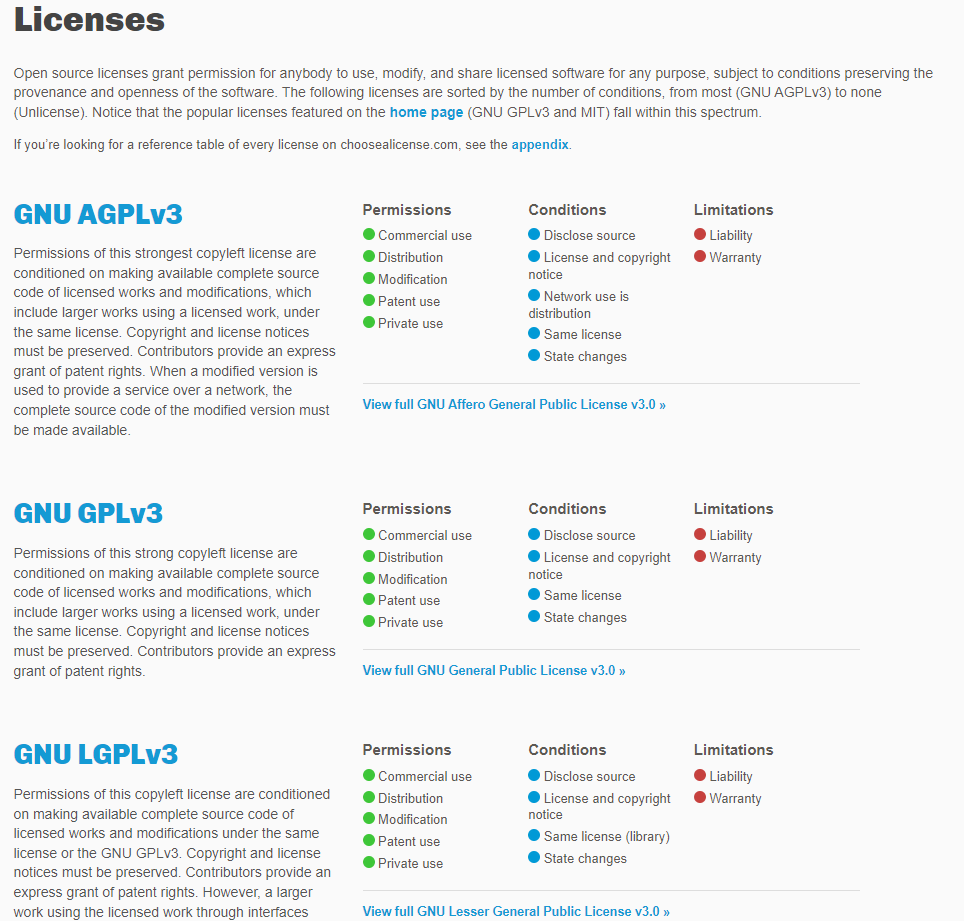View full GNU Lesser General Public License v3.0
Viewport: 964px width, 921px height.
[516, 912]
